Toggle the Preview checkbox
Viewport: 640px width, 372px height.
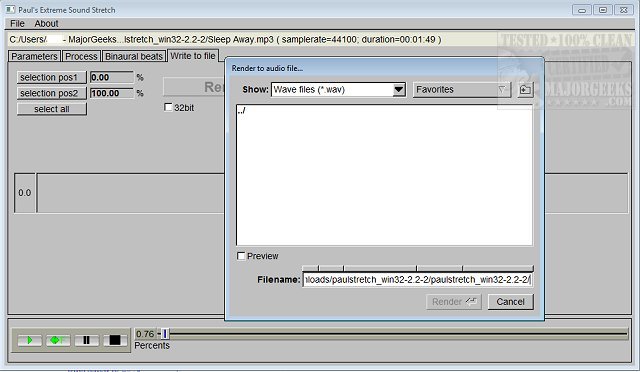pos(241,256)
